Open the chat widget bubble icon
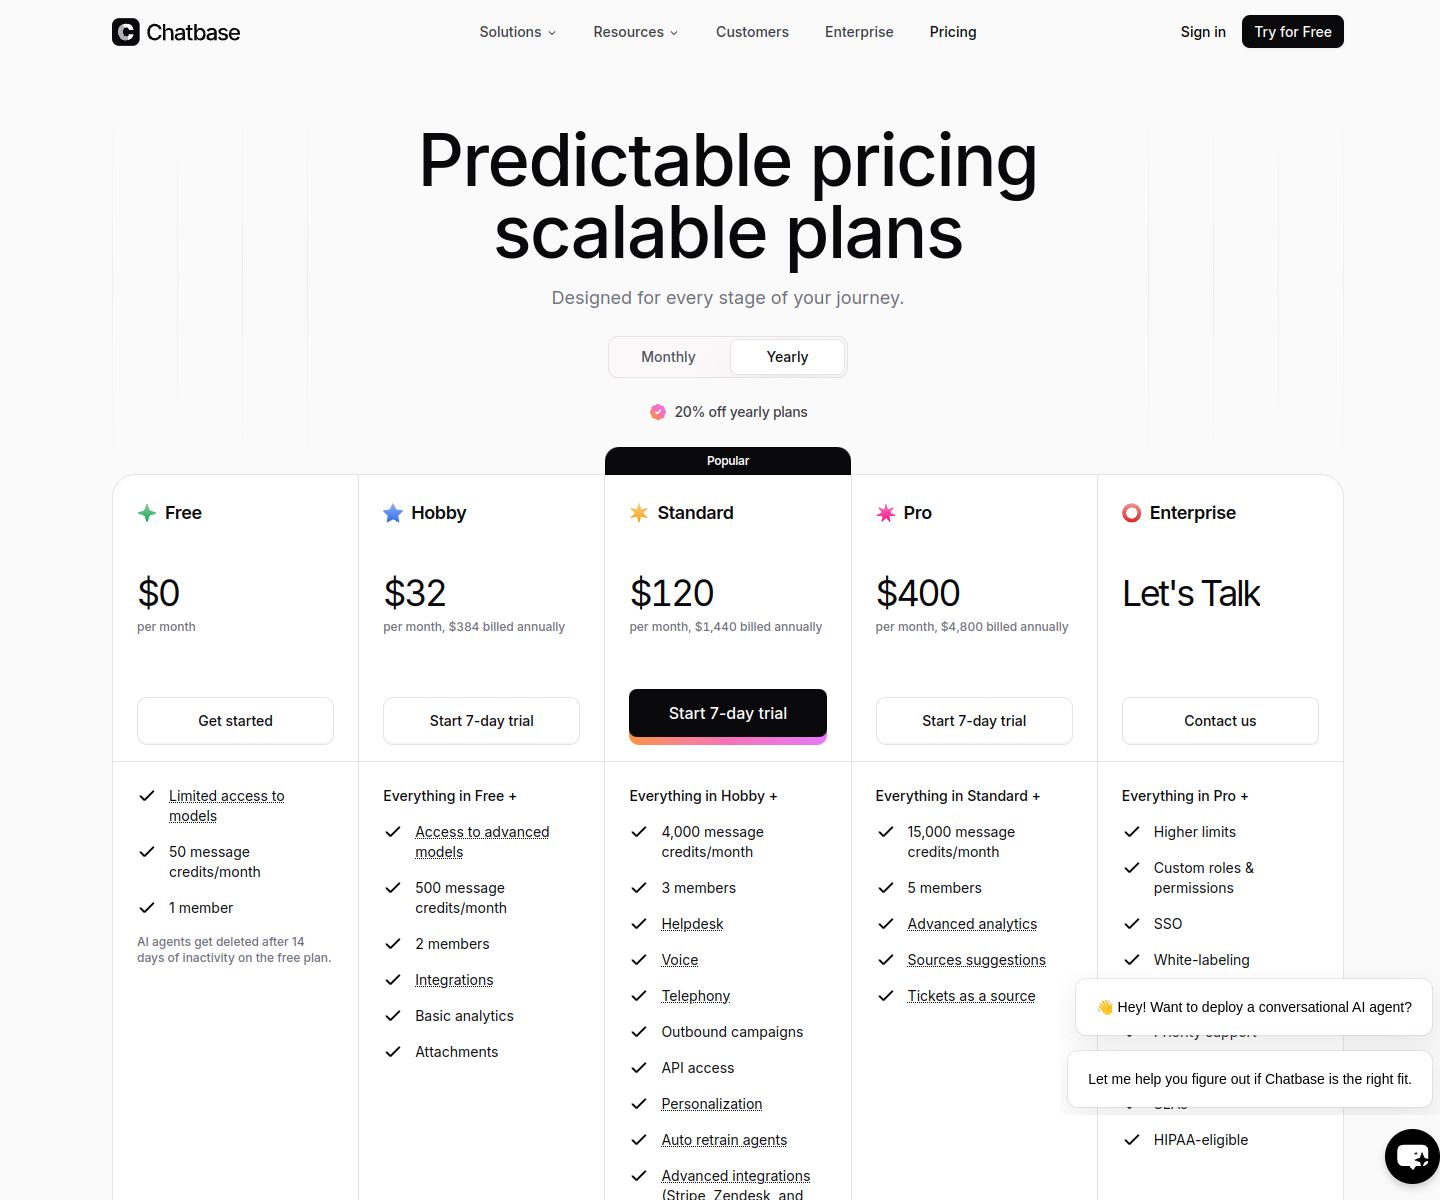The width and height of the screenshot is (1440, 1200). point(1412,1156)
